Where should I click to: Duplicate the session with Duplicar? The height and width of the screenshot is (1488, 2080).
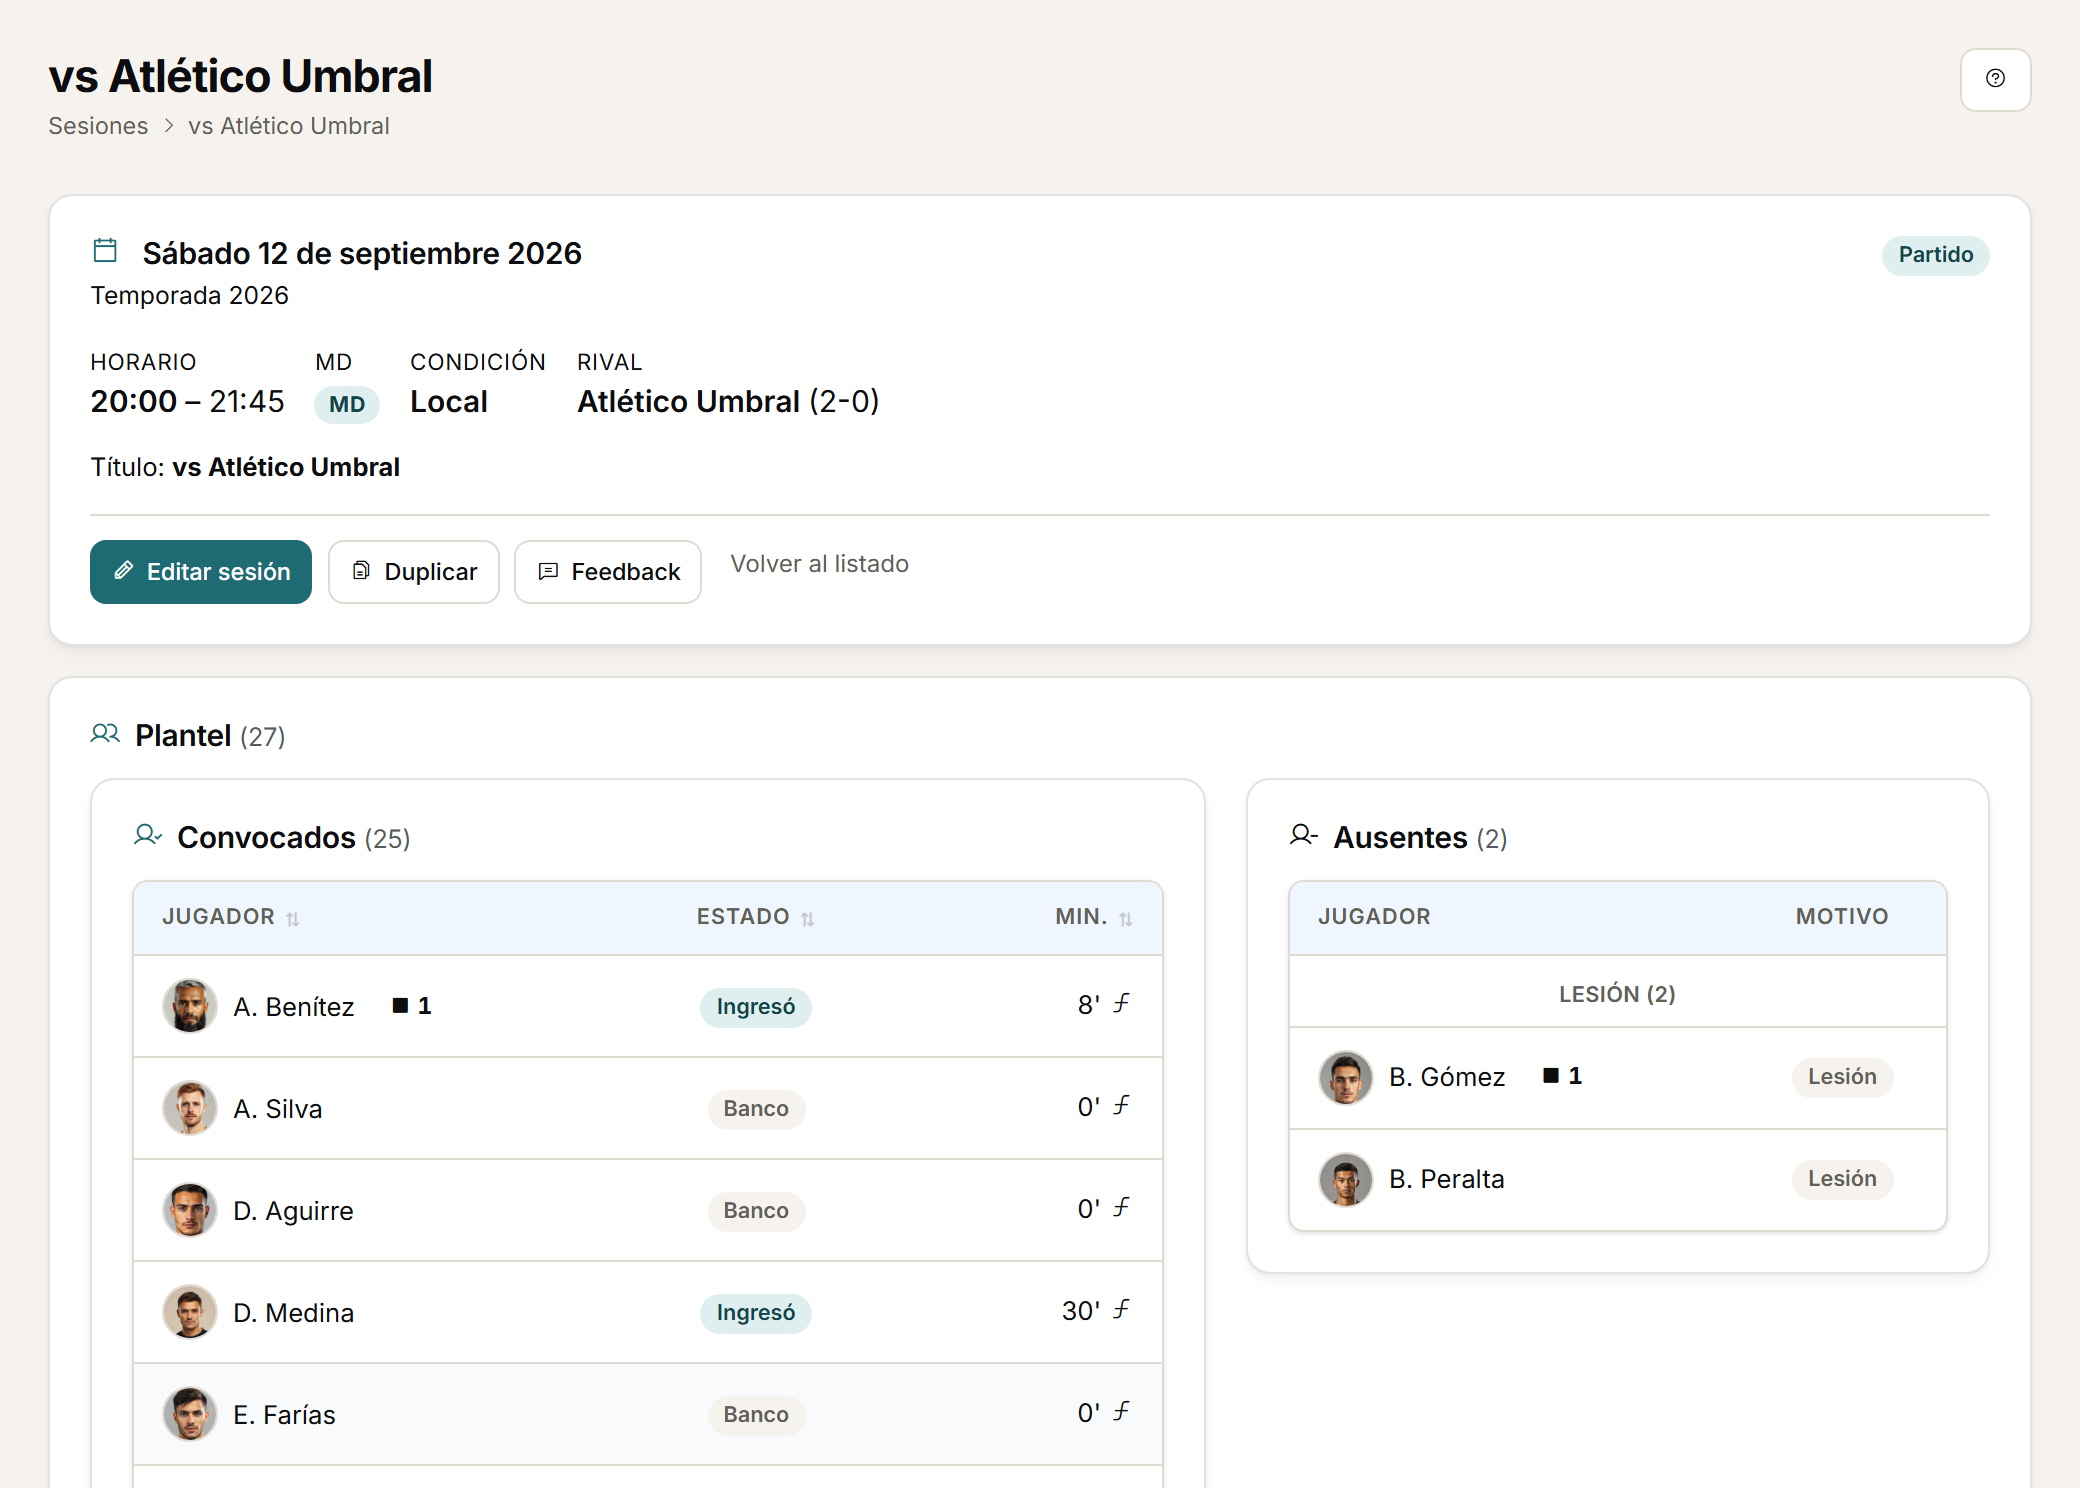click(x=414, y=572)
